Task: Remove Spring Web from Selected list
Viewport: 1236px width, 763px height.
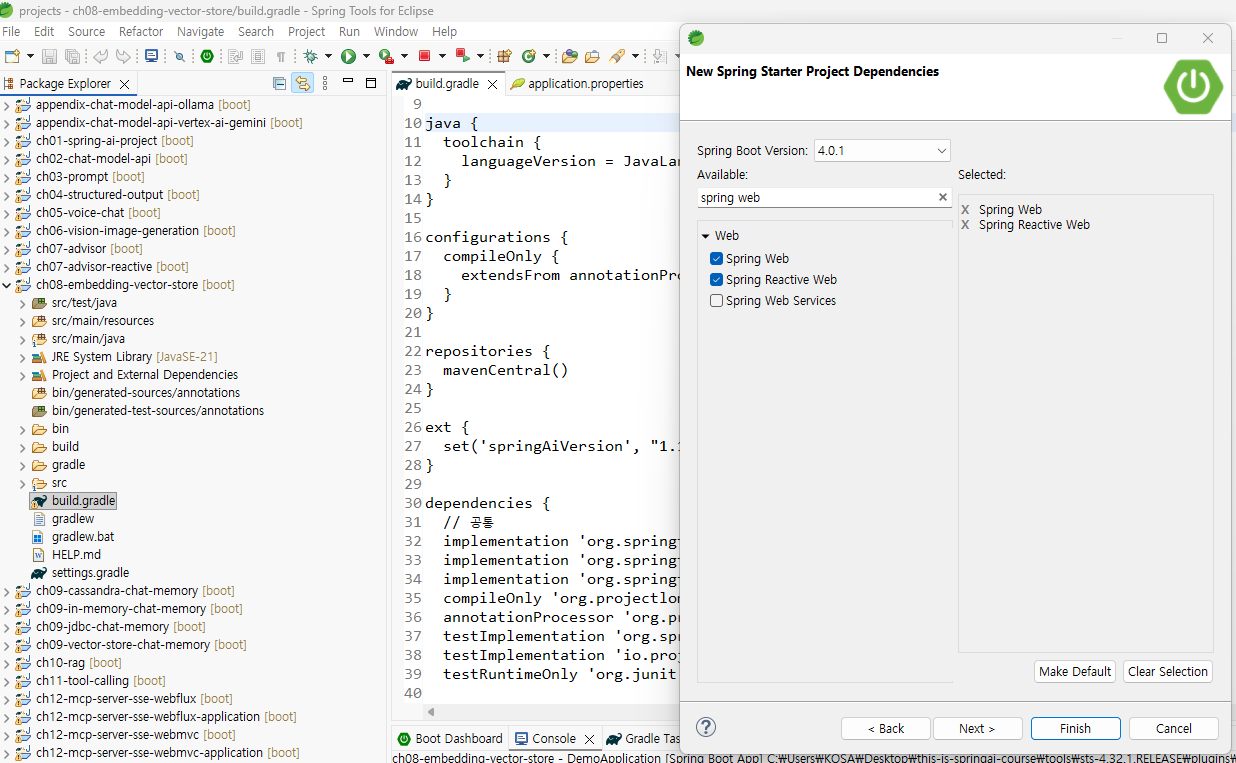Action: coord(965,210)
